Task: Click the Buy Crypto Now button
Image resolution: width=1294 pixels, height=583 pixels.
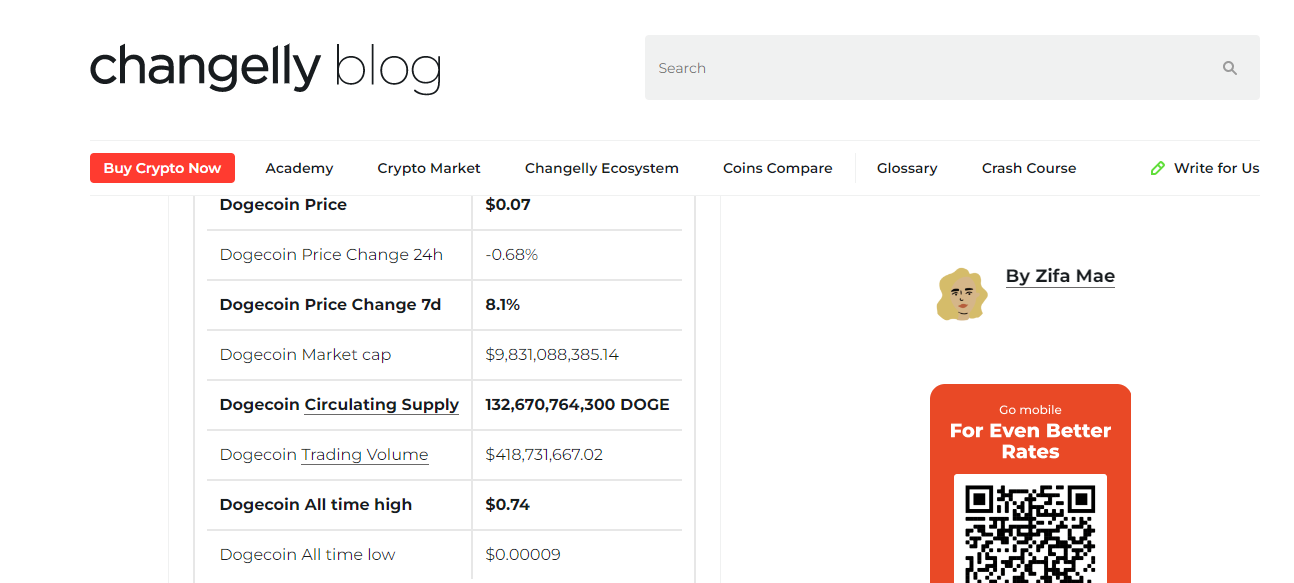Action: coord(162,168)
